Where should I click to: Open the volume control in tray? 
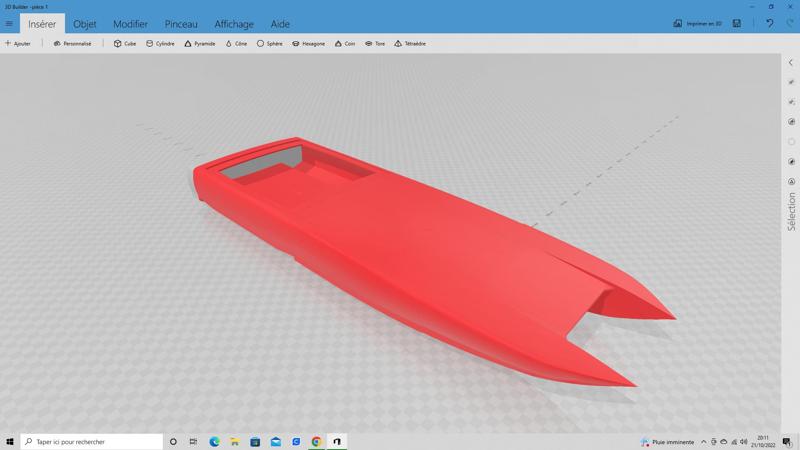pyautogui.click(x=744, y=442)
